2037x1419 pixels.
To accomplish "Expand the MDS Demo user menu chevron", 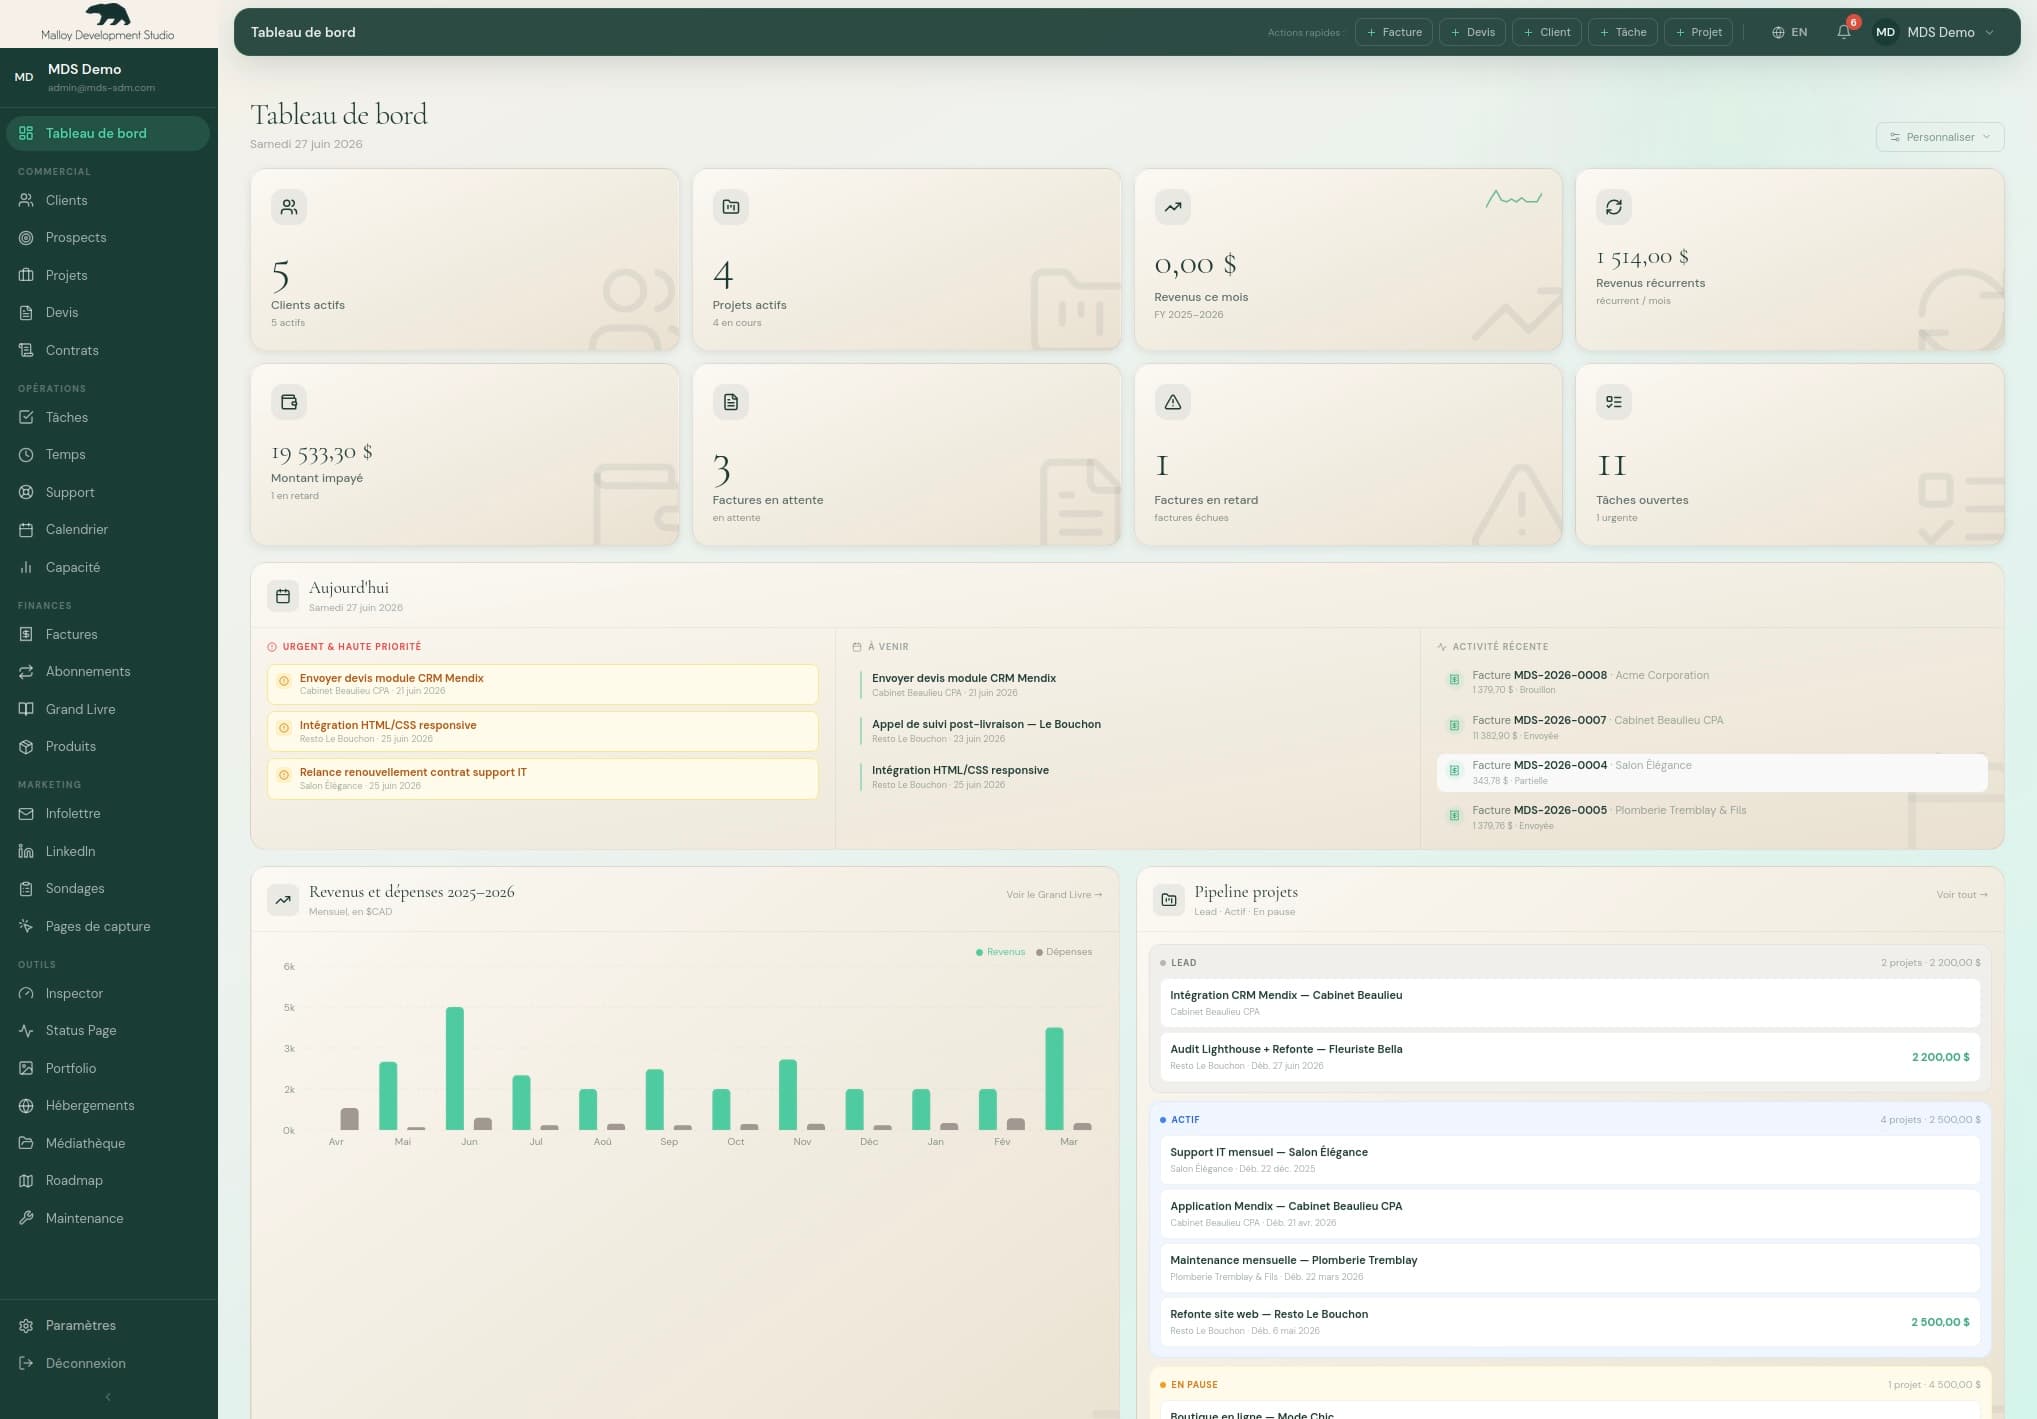I will tap(1989, 32).
